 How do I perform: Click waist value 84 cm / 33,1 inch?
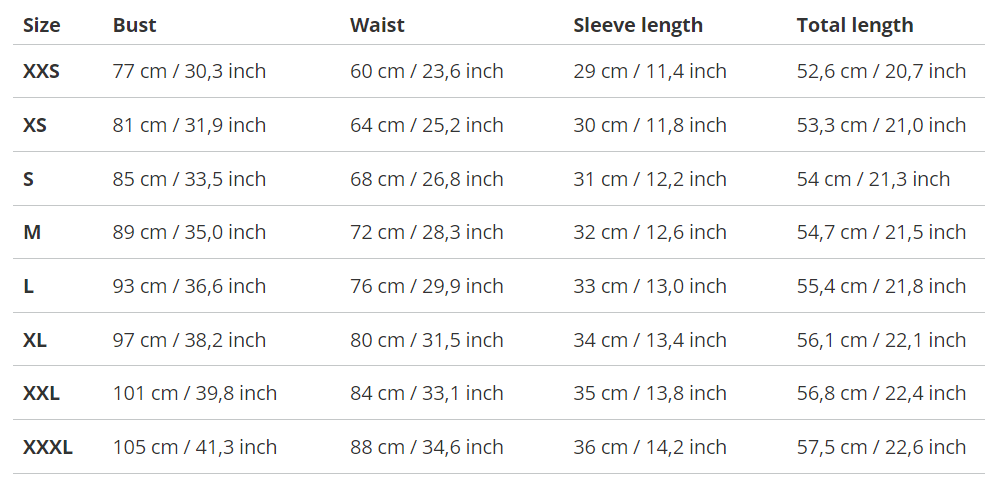[x=427, y=393]
